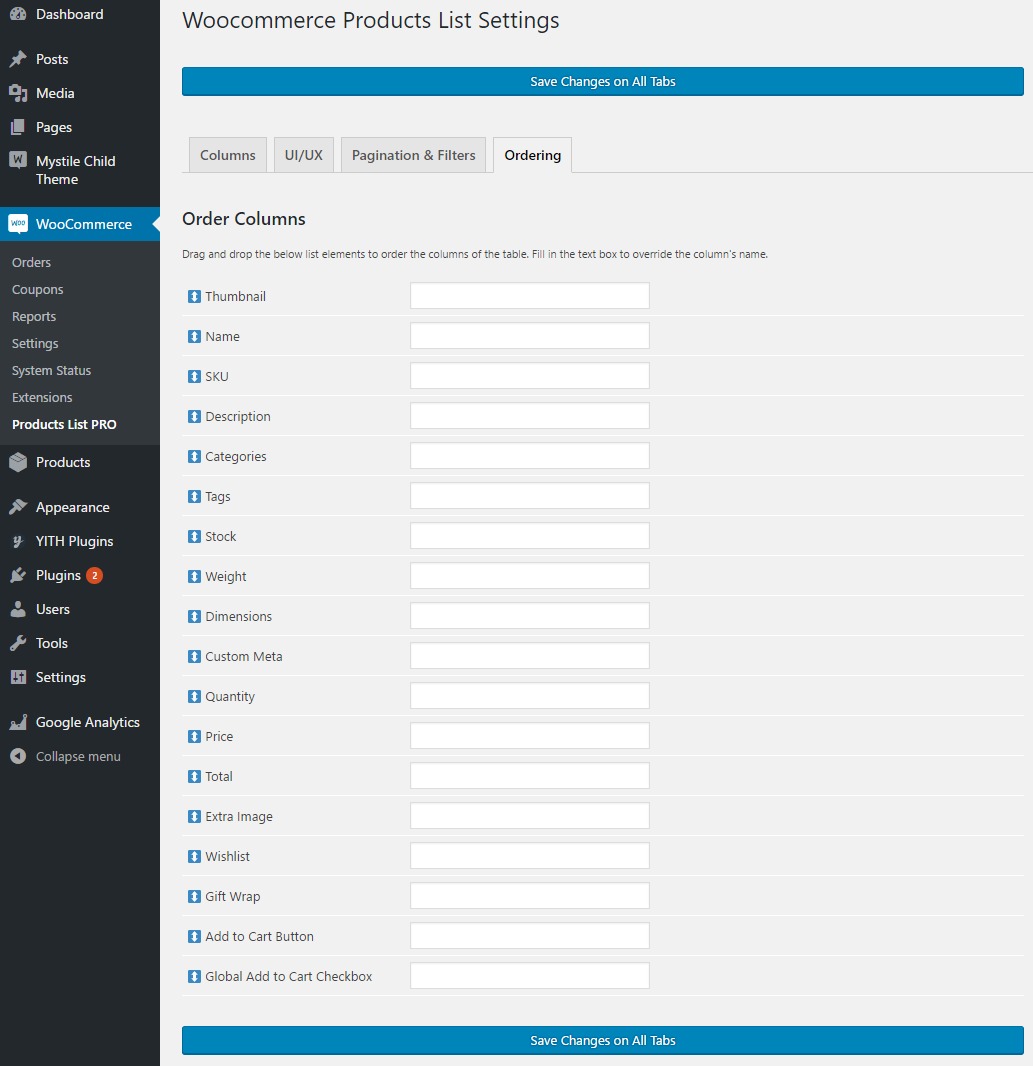Click the Appearance paintbrush icon

[18, 507]
